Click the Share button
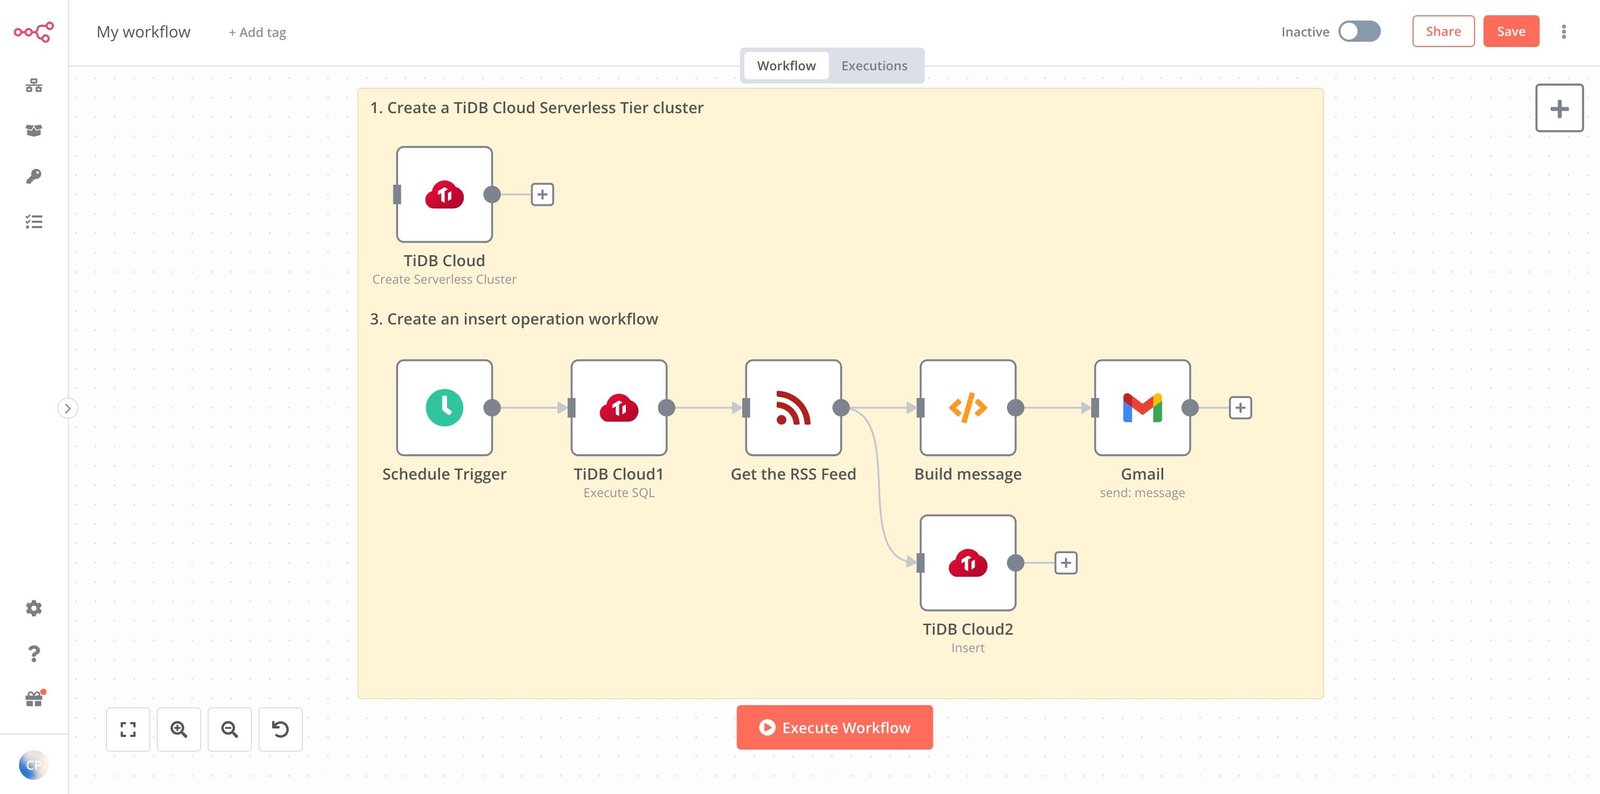 [x=1443, y=31]
